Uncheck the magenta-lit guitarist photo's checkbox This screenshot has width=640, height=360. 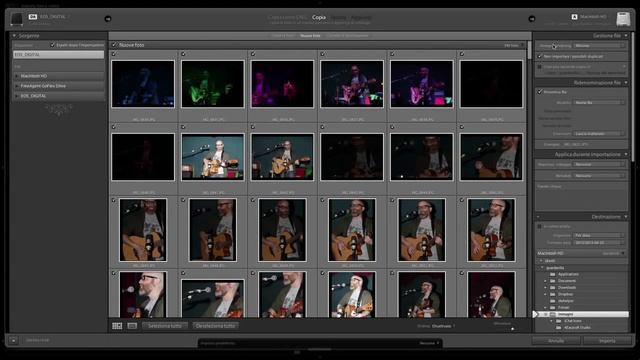(253, 54)
